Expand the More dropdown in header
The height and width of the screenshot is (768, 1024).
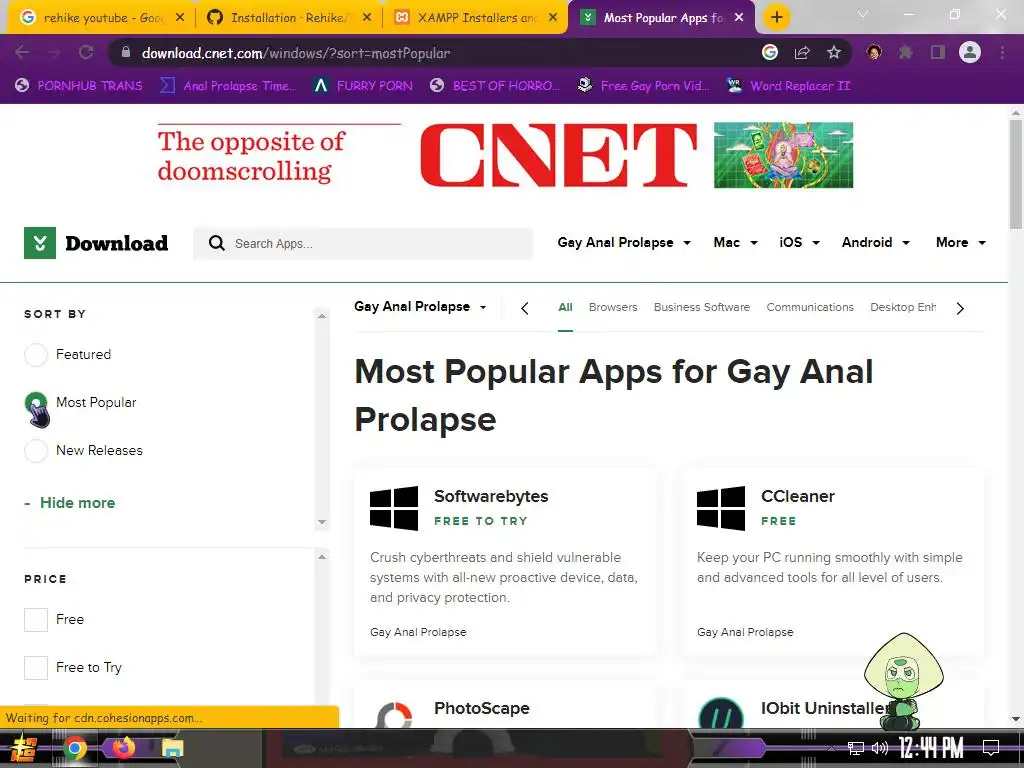tap(961, 242)
